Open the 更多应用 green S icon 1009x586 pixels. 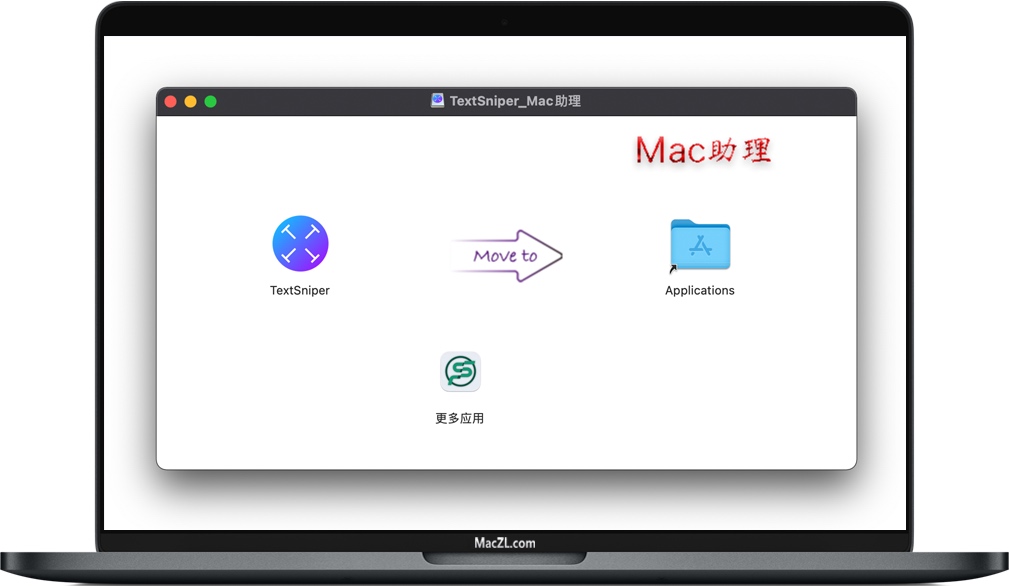coord(460,371)
